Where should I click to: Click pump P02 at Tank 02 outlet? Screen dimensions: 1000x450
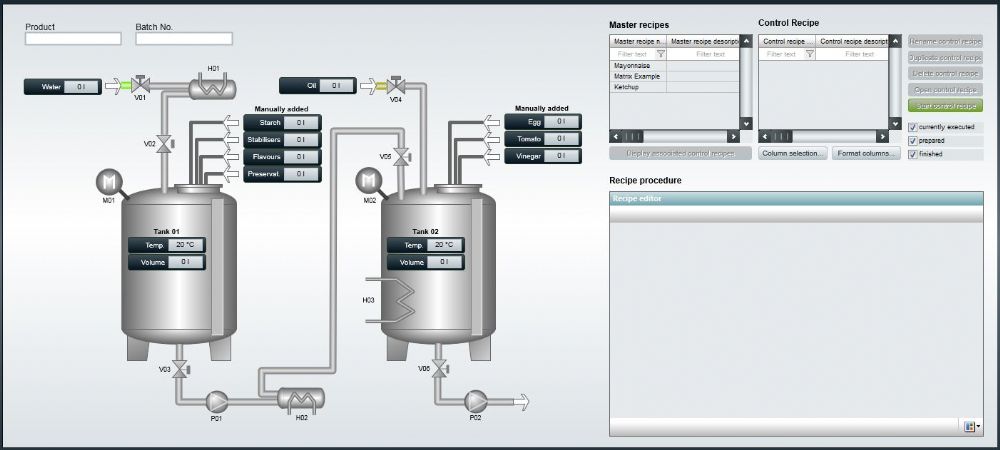click(475, 402)
